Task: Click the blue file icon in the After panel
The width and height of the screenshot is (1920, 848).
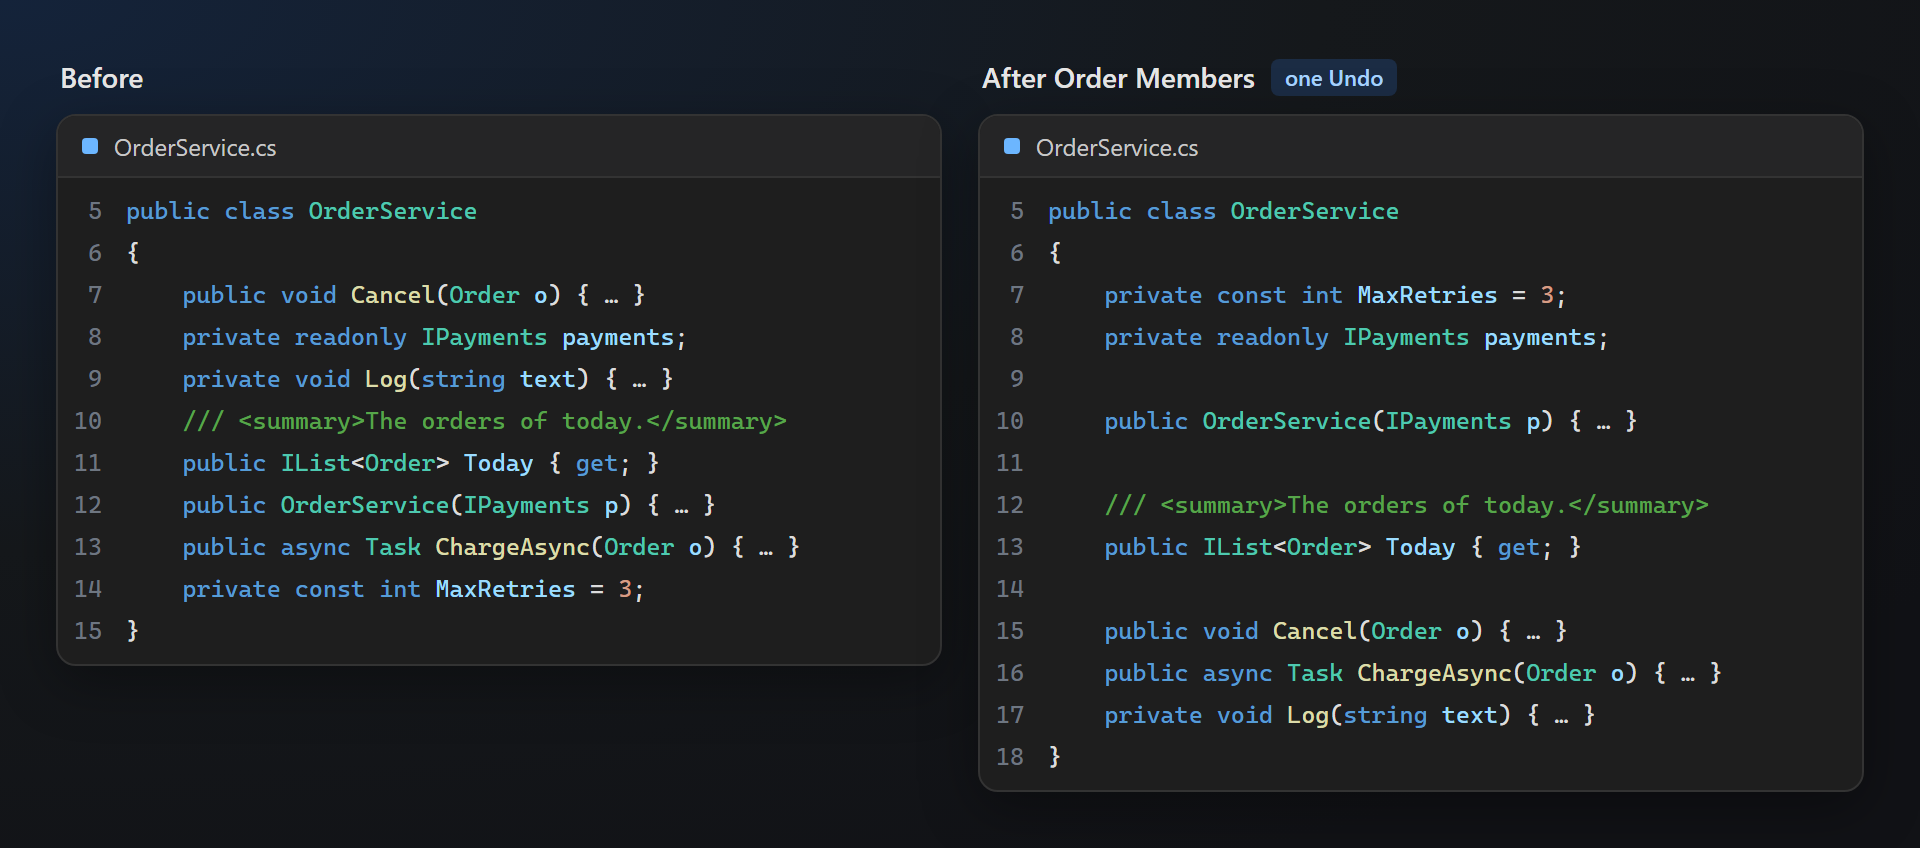Action: tap(1012, 146)
